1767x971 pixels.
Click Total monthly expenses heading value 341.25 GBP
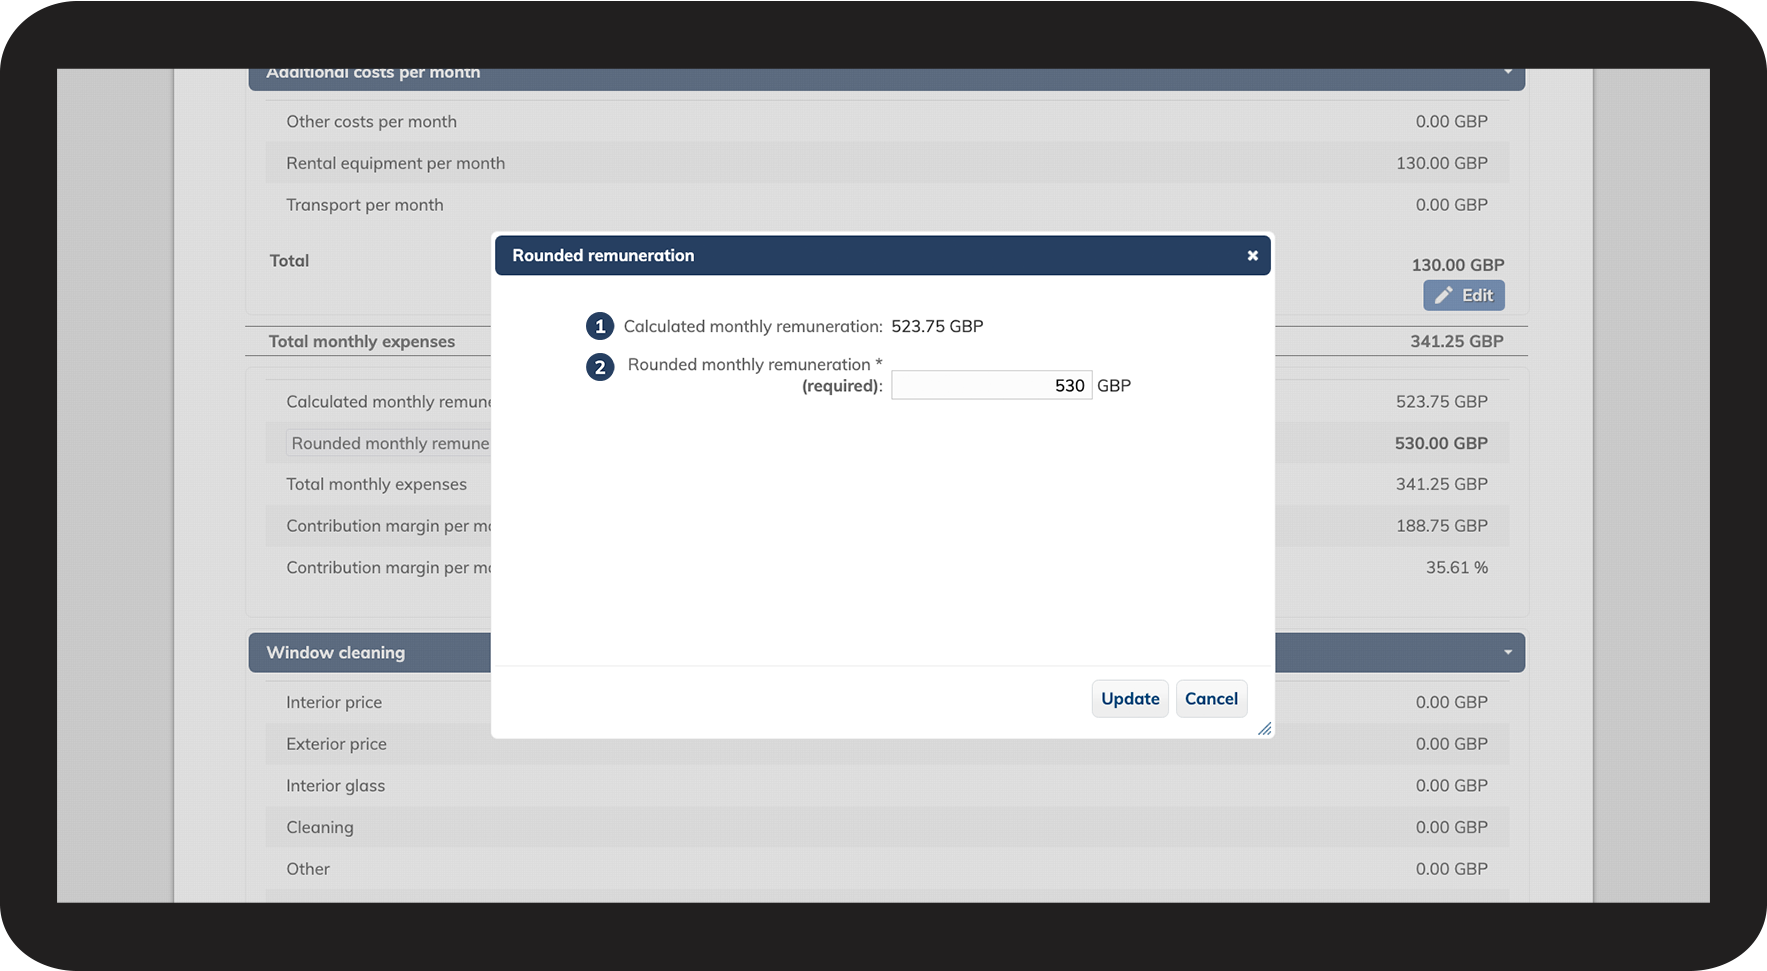click(1456, 341)
